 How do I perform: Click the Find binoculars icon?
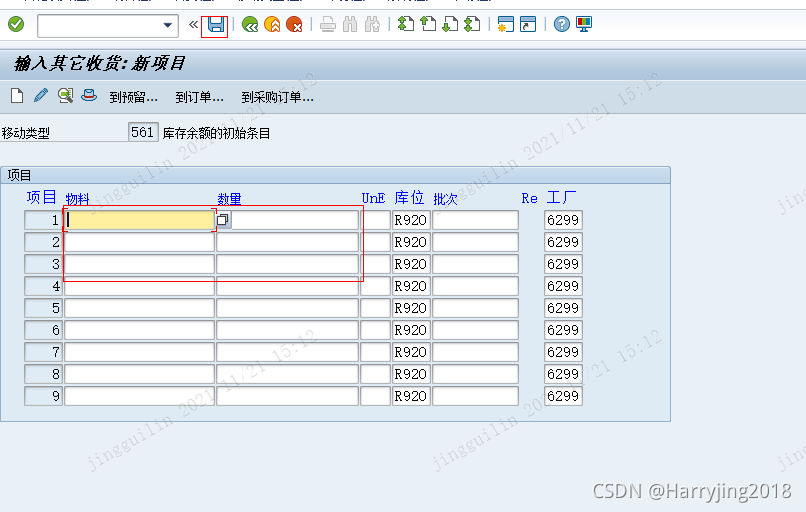[x=350, y=24]
